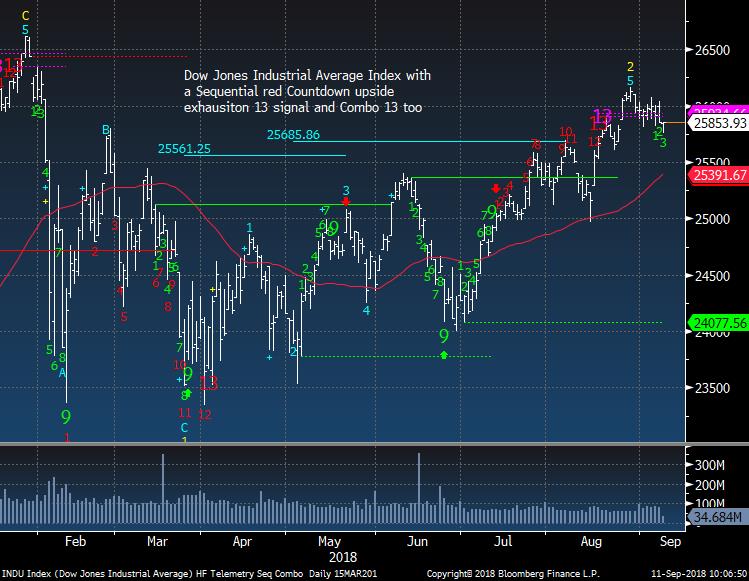Select the Mar label on the time axis
The height and width of the screenshot is (581, 749).
157,541
